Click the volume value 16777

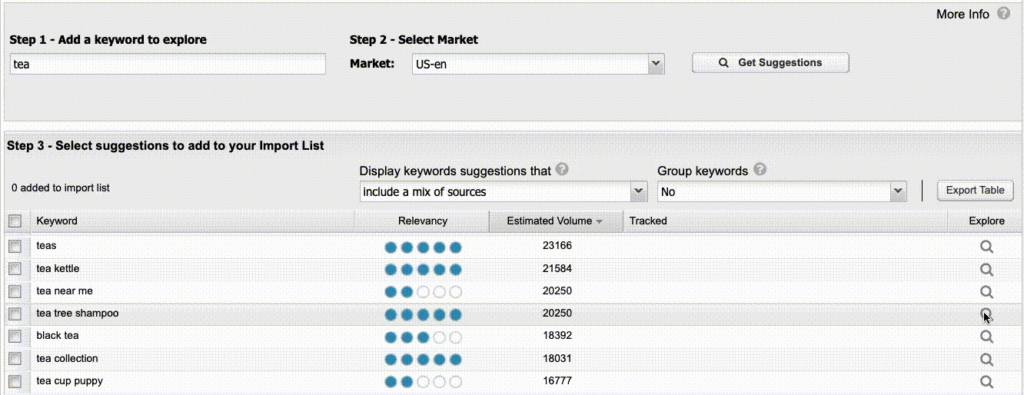556,381
